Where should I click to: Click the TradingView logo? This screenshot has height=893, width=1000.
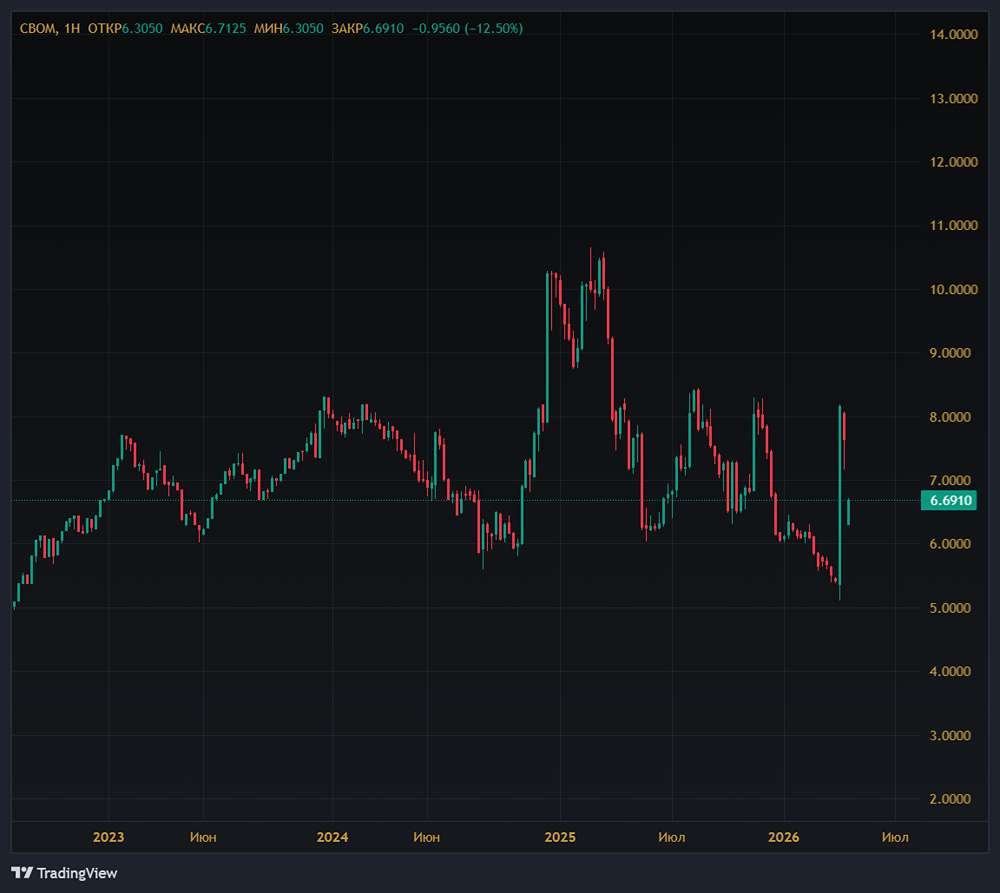pos(64,873)
